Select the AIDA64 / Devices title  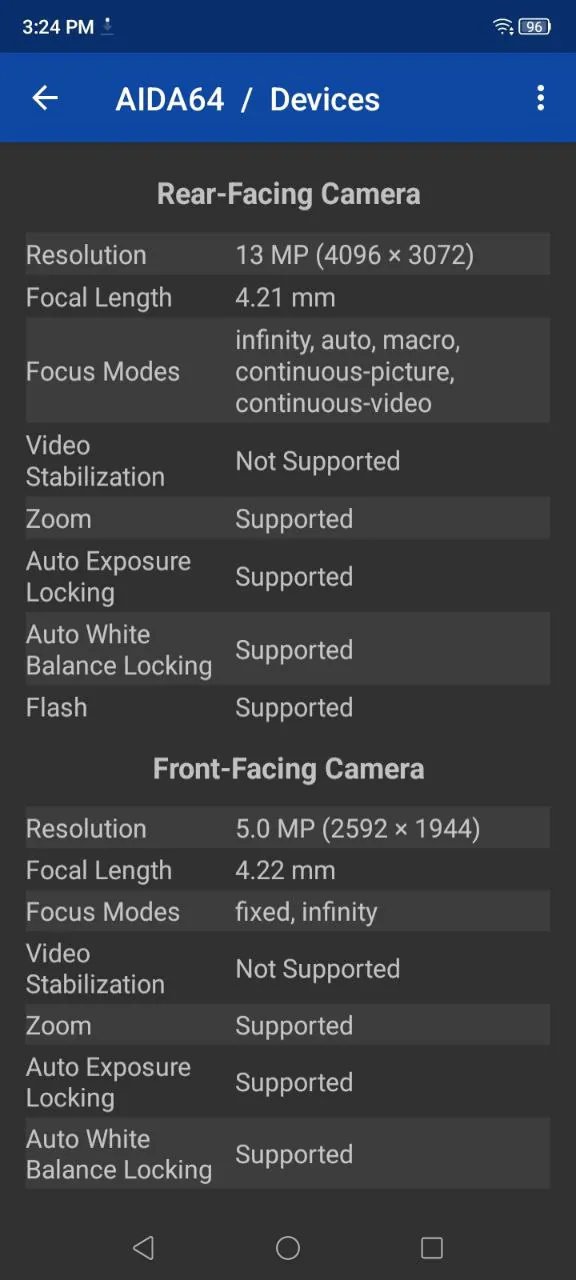248,99
